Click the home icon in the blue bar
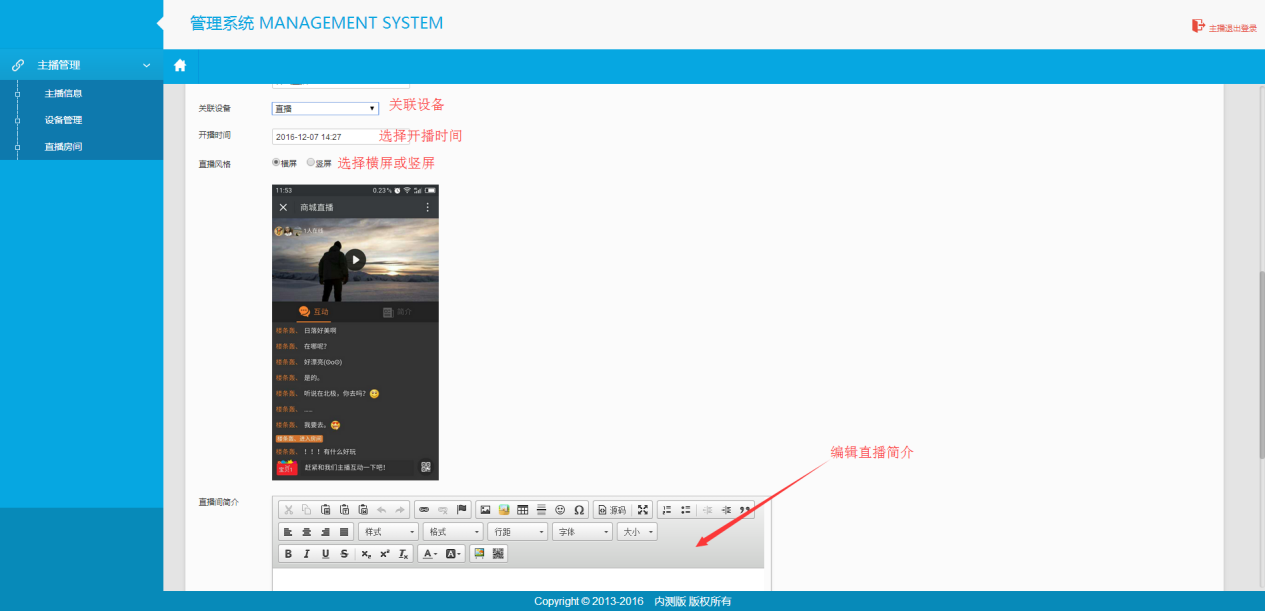The height and width of the screenshot is (611, 1265). pos(180,66)
